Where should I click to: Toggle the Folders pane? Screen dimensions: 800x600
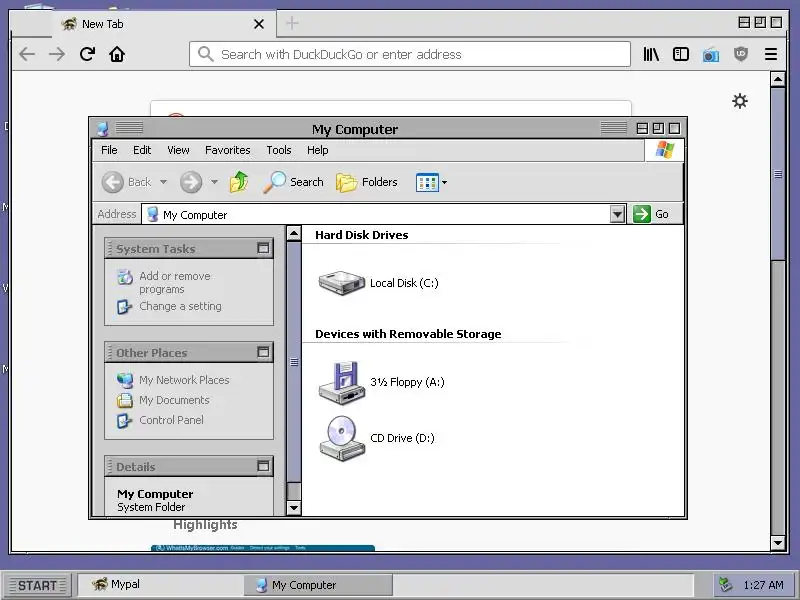coord(367,182)
